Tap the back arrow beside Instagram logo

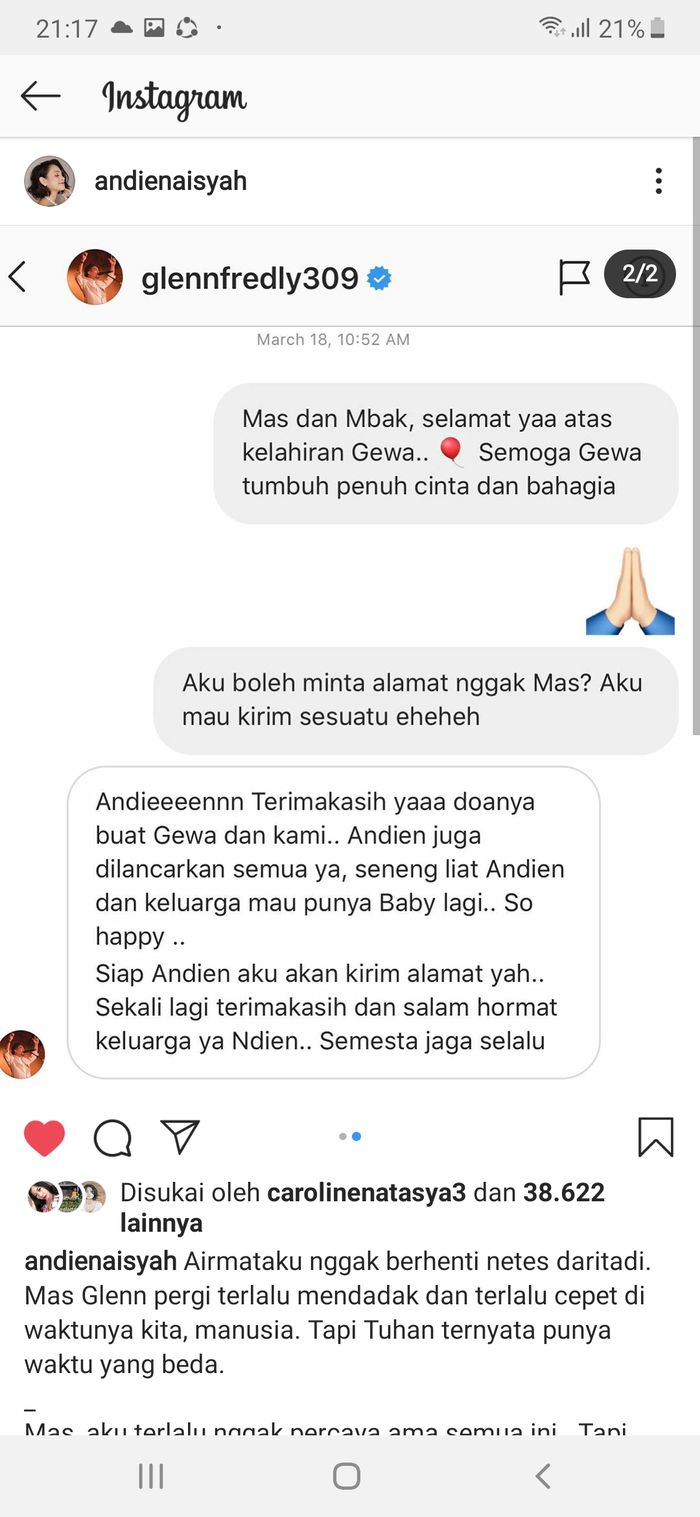[x=40, y=96]
